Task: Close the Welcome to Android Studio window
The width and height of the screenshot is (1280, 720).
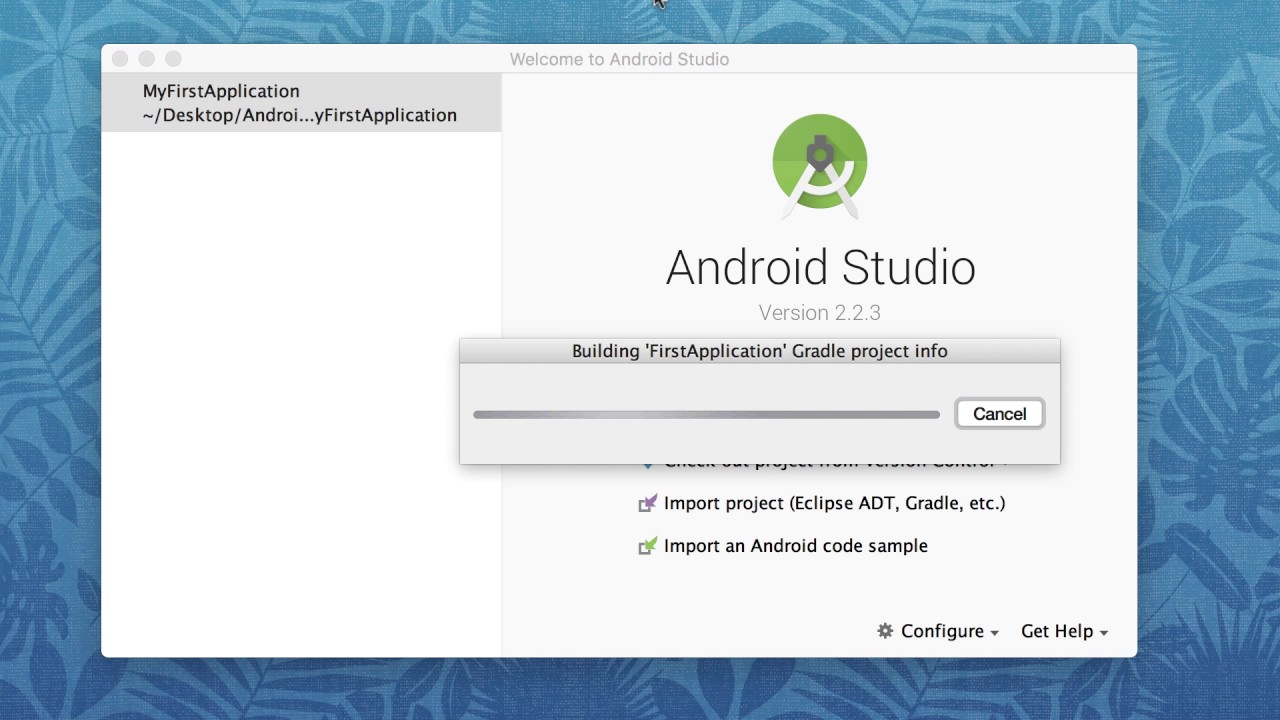Action: (120, 59)
